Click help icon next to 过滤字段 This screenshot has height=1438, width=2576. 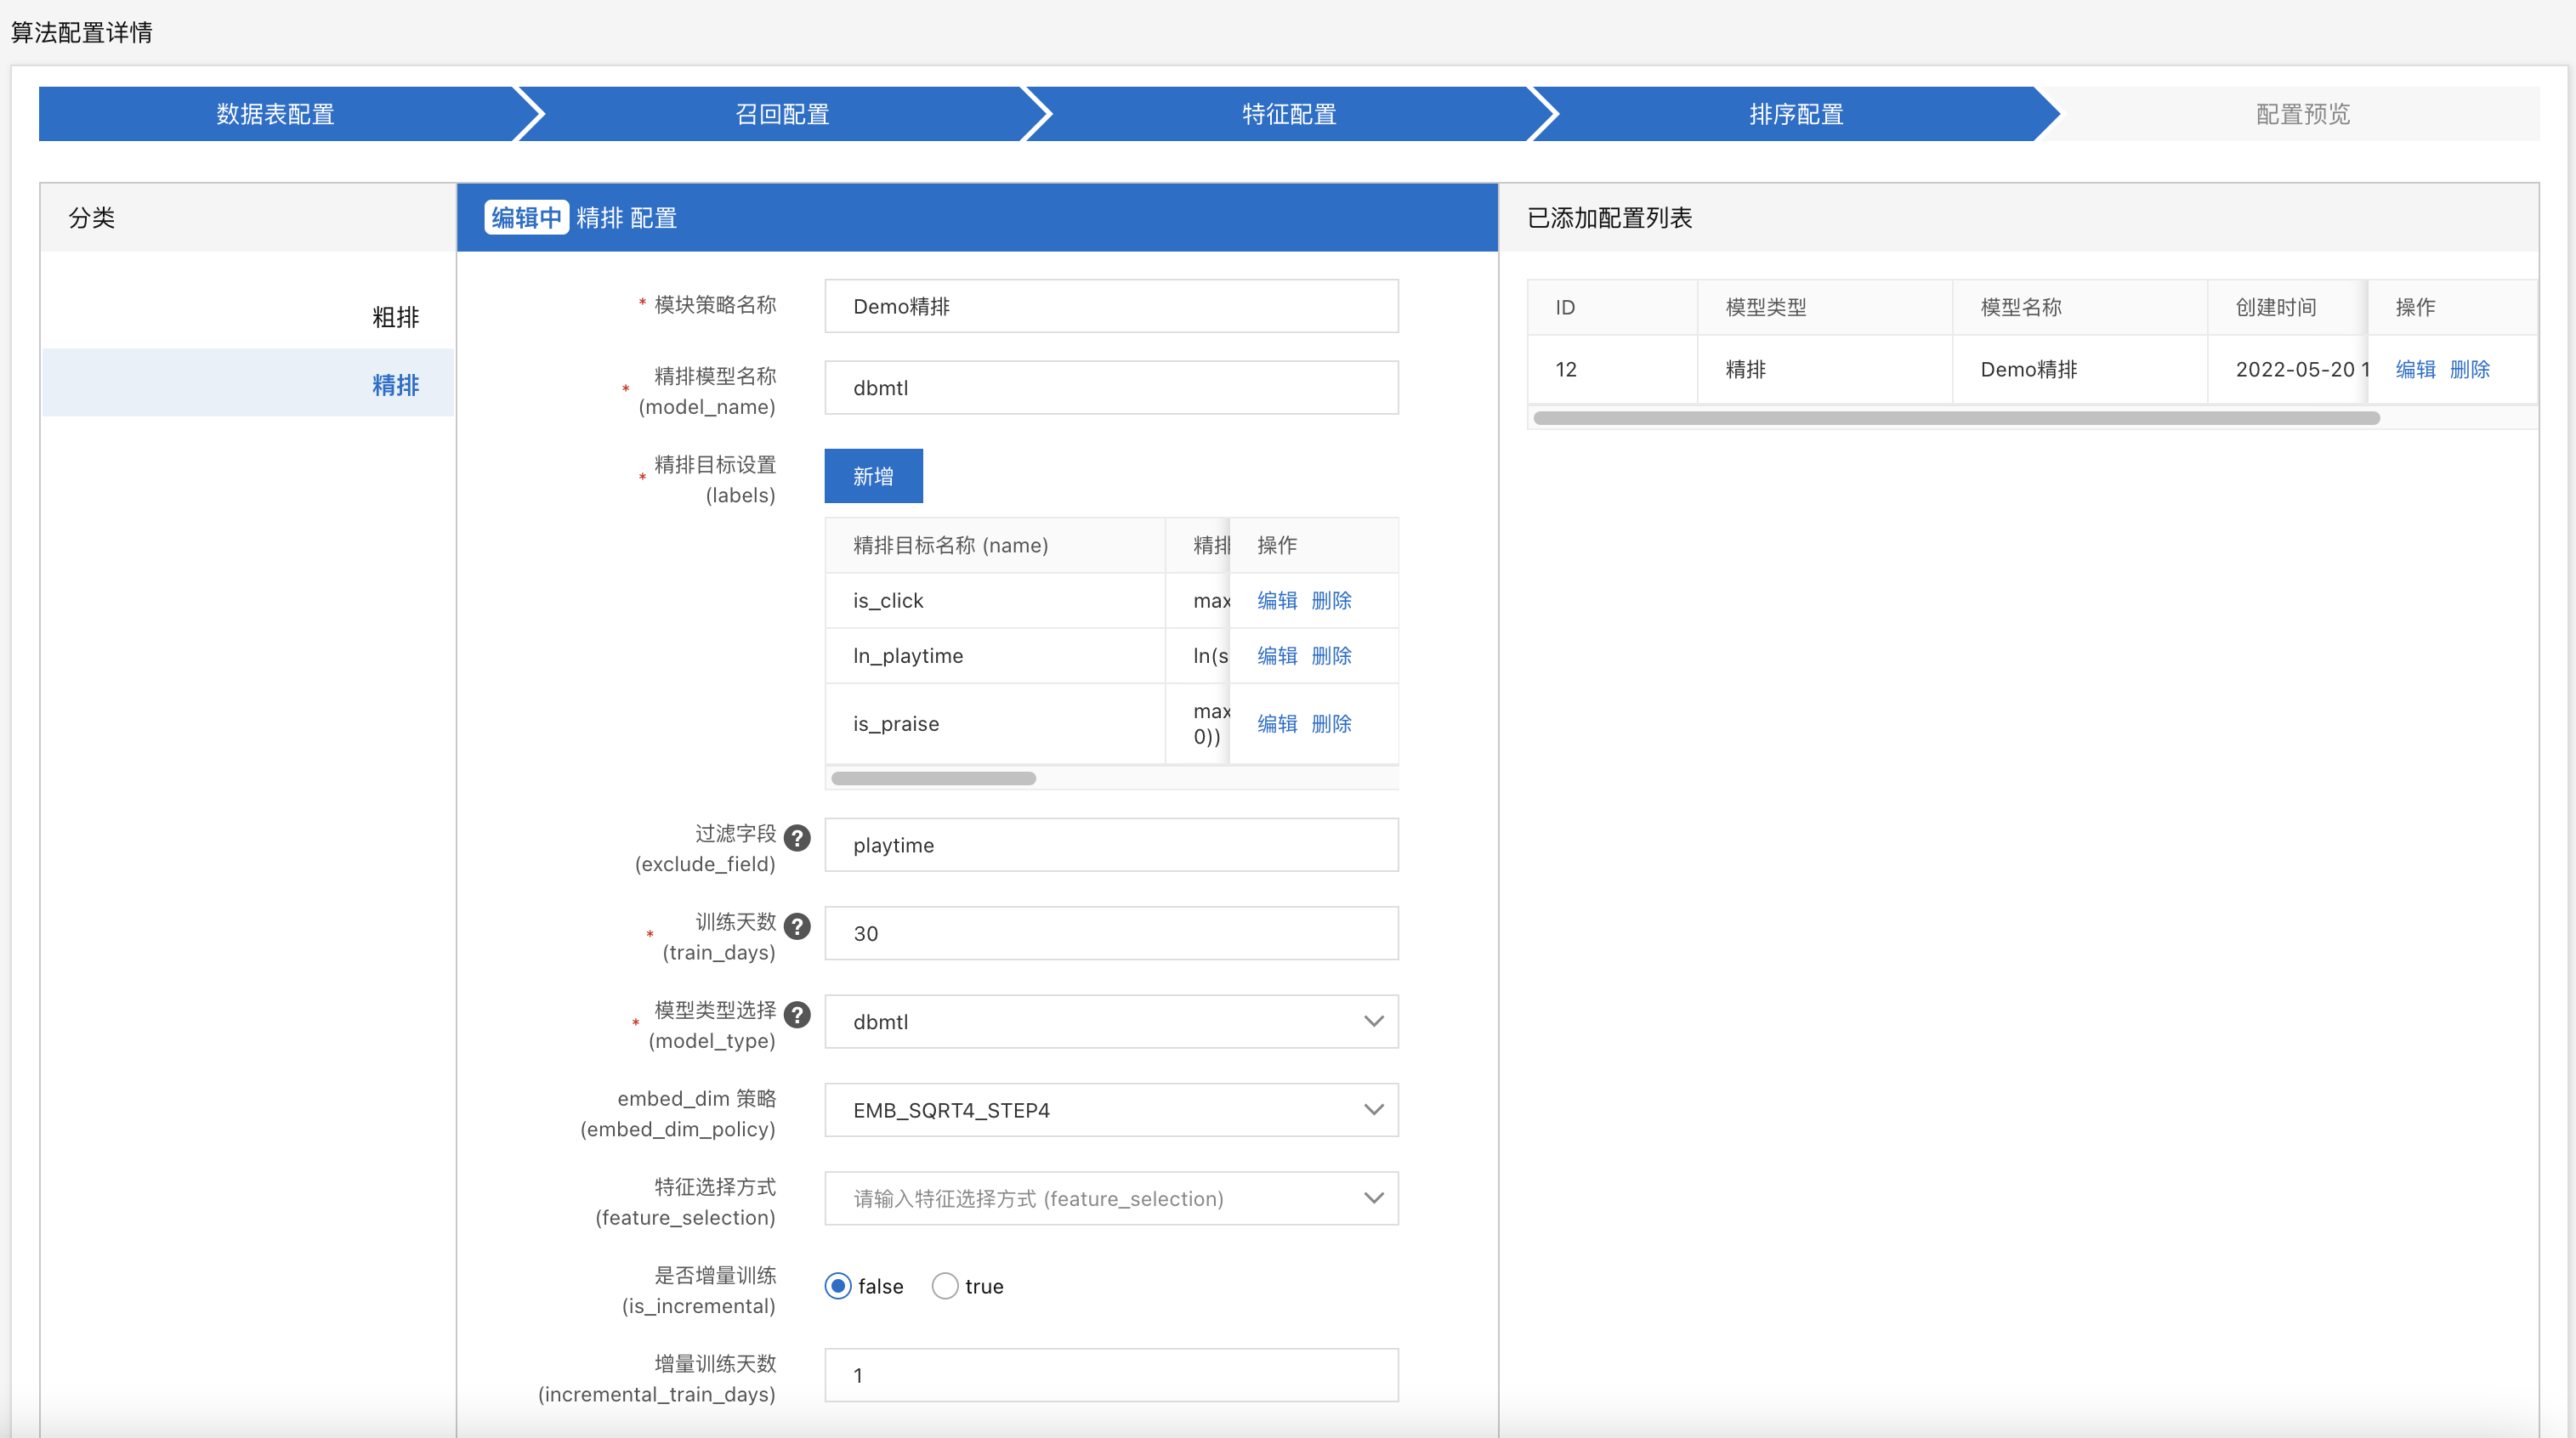tap(797, 837)
